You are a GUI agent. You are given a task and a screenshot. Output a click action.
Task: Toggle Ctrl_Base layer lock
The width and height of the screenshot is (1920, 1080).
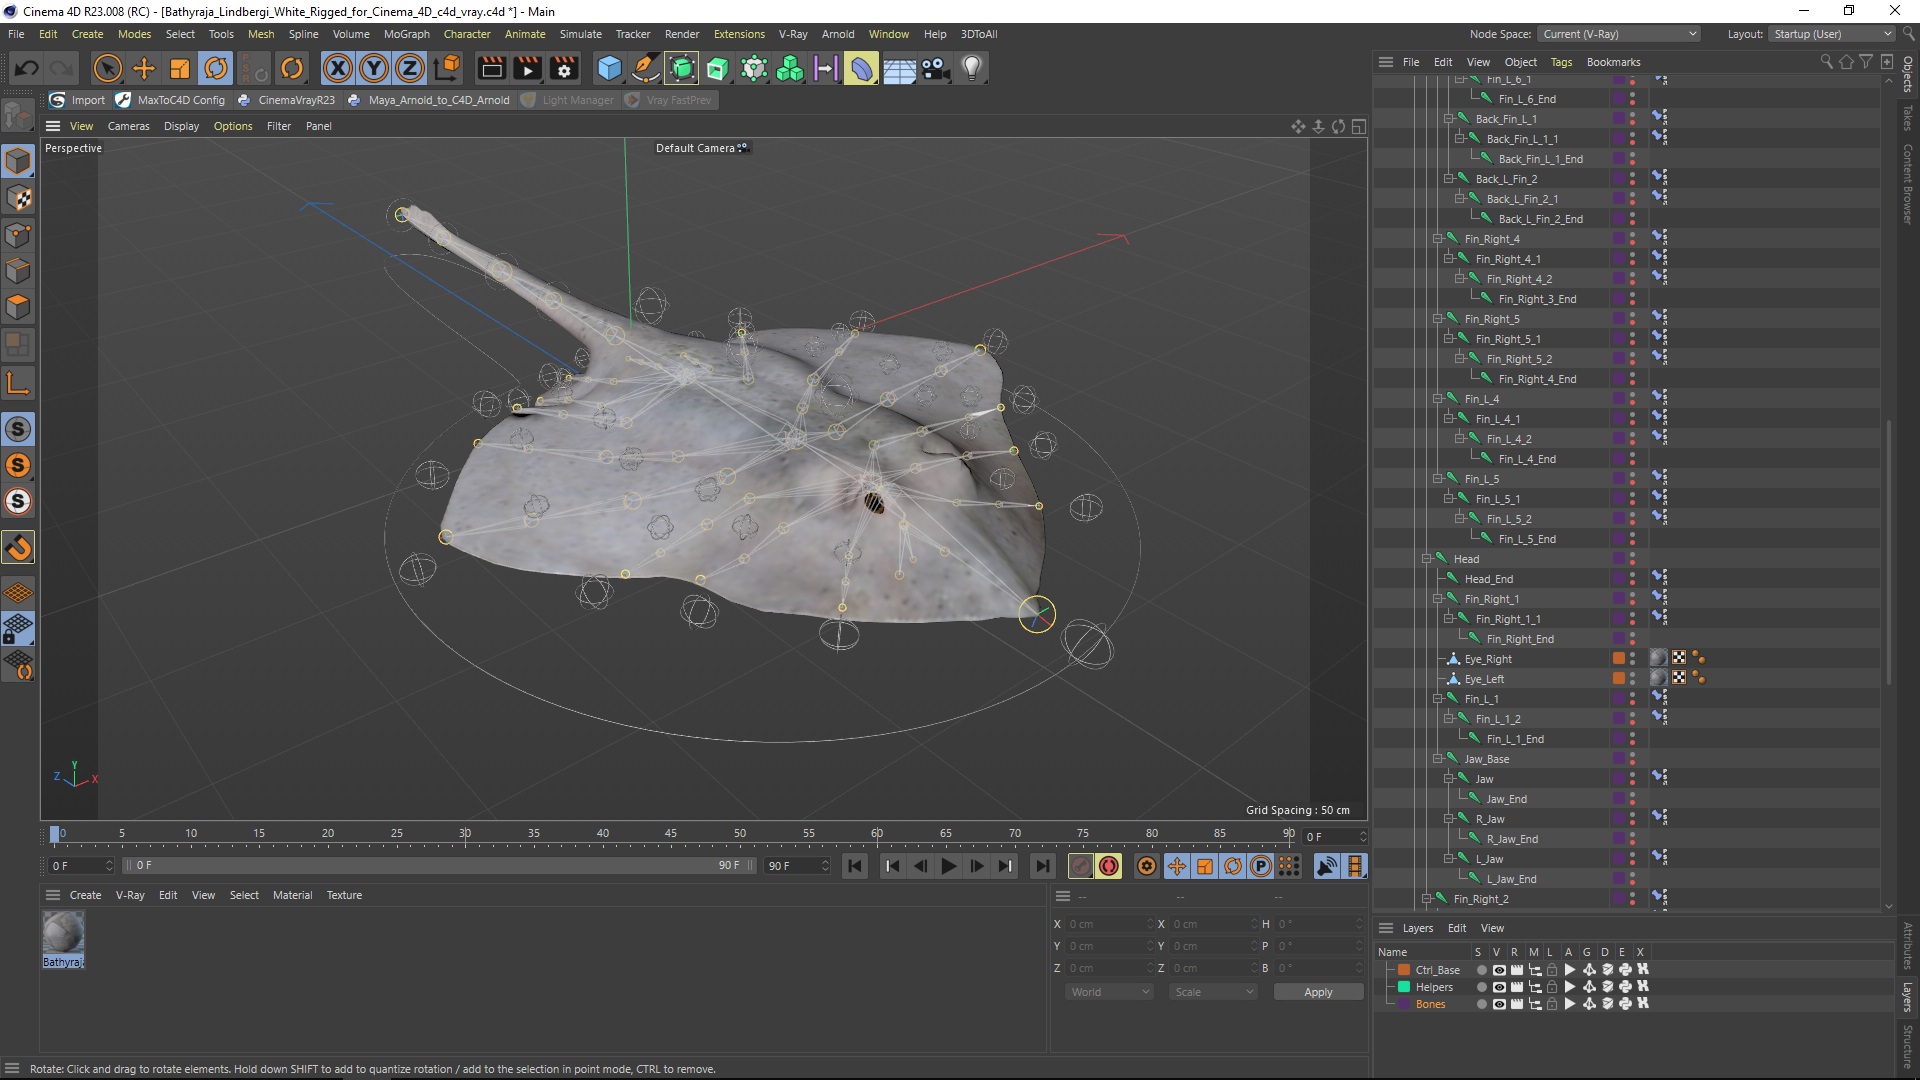tap(1552, 970)
